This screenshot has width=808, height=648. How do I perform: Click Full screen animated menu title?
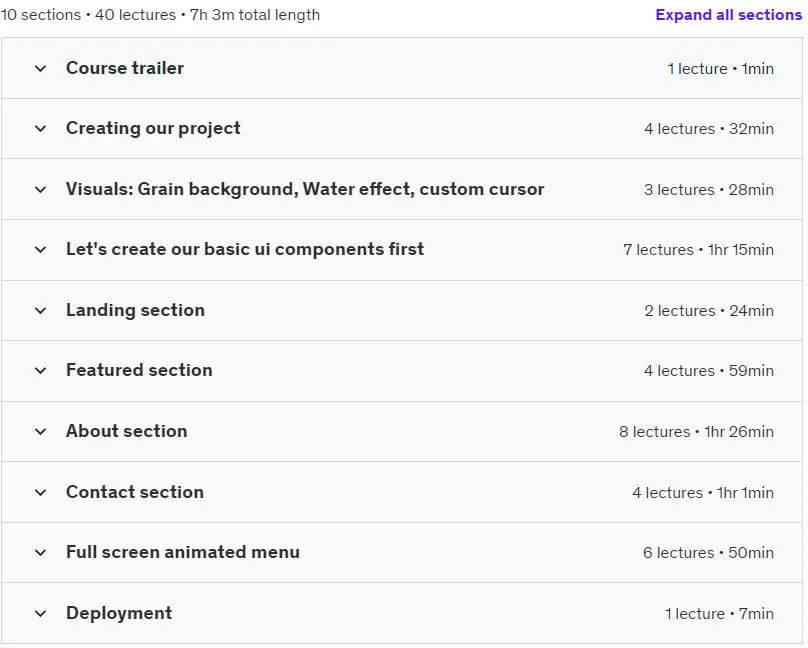(x=183, y=552)
